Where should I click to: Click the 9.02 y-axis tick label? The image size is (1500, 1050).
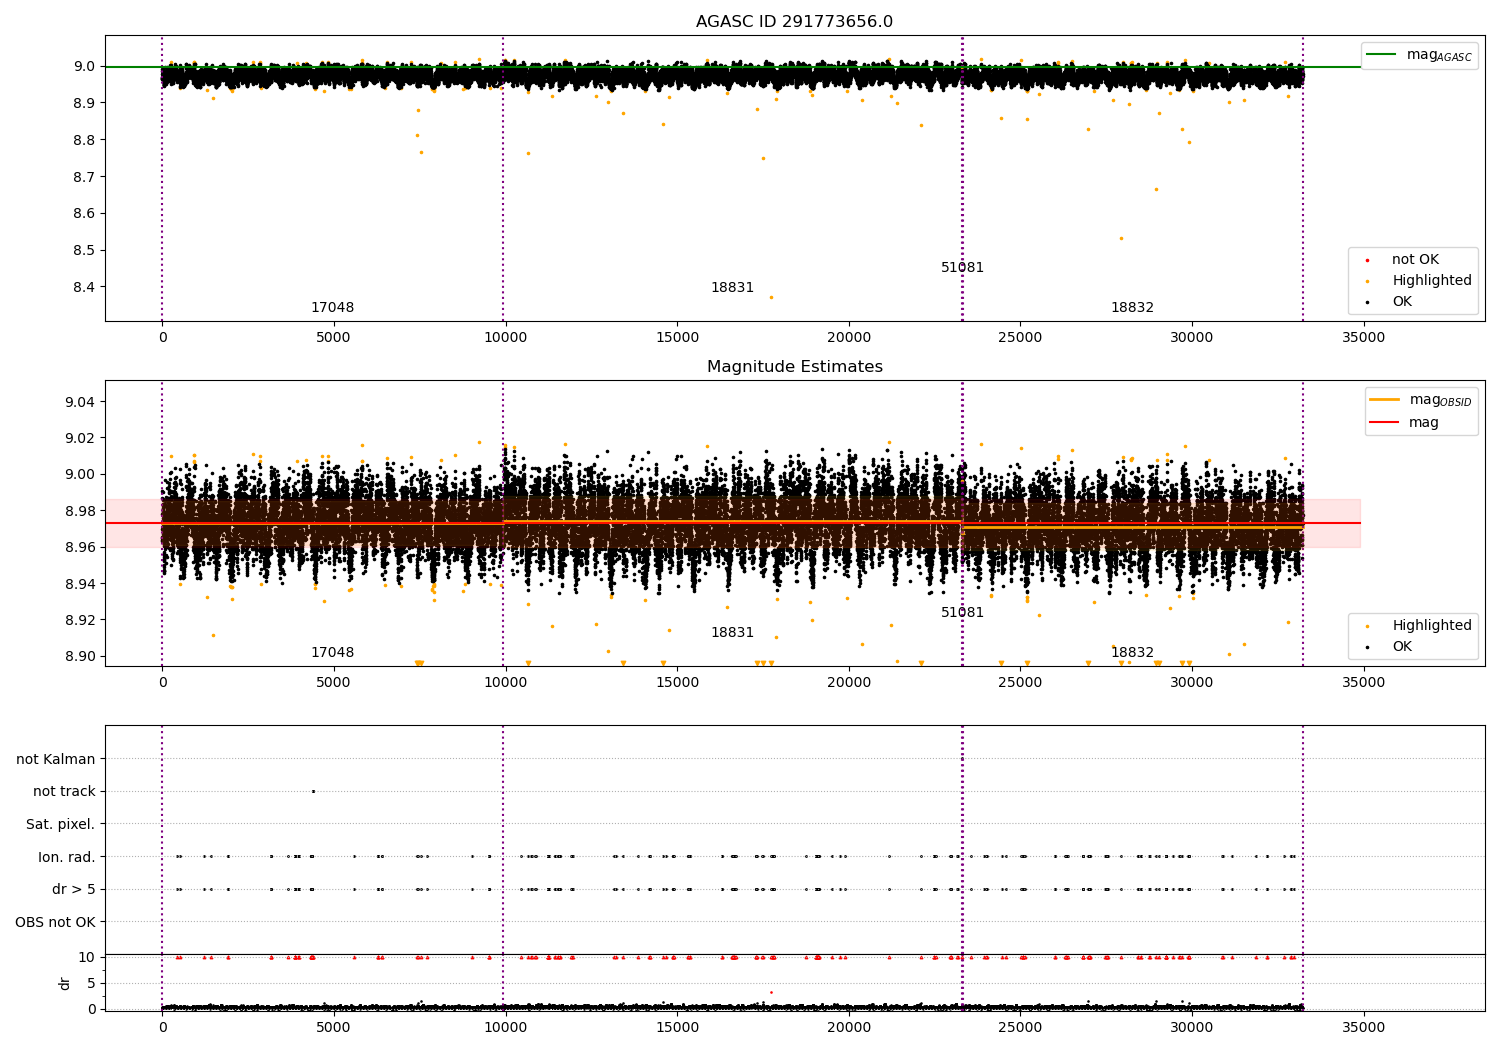coord(79,438)
